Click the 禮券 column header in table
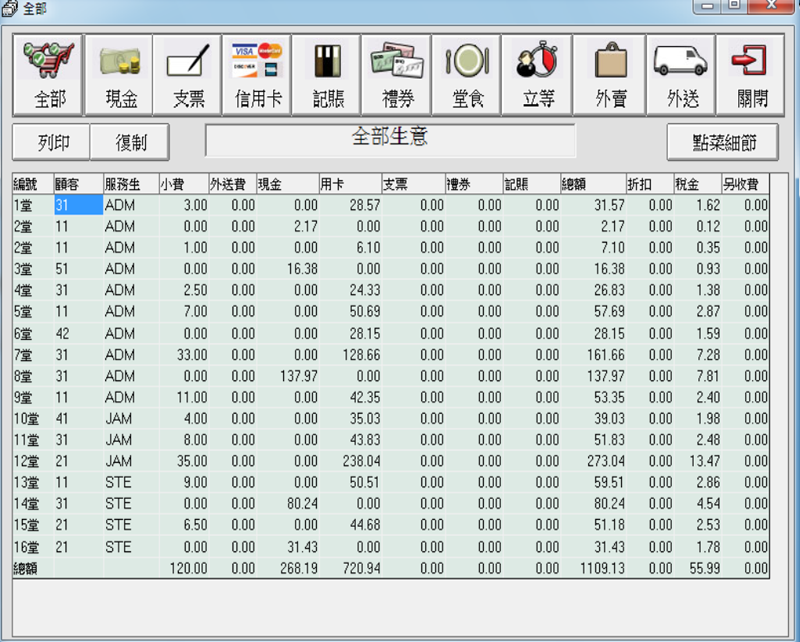The image size is (800, 642). (474, 184)
